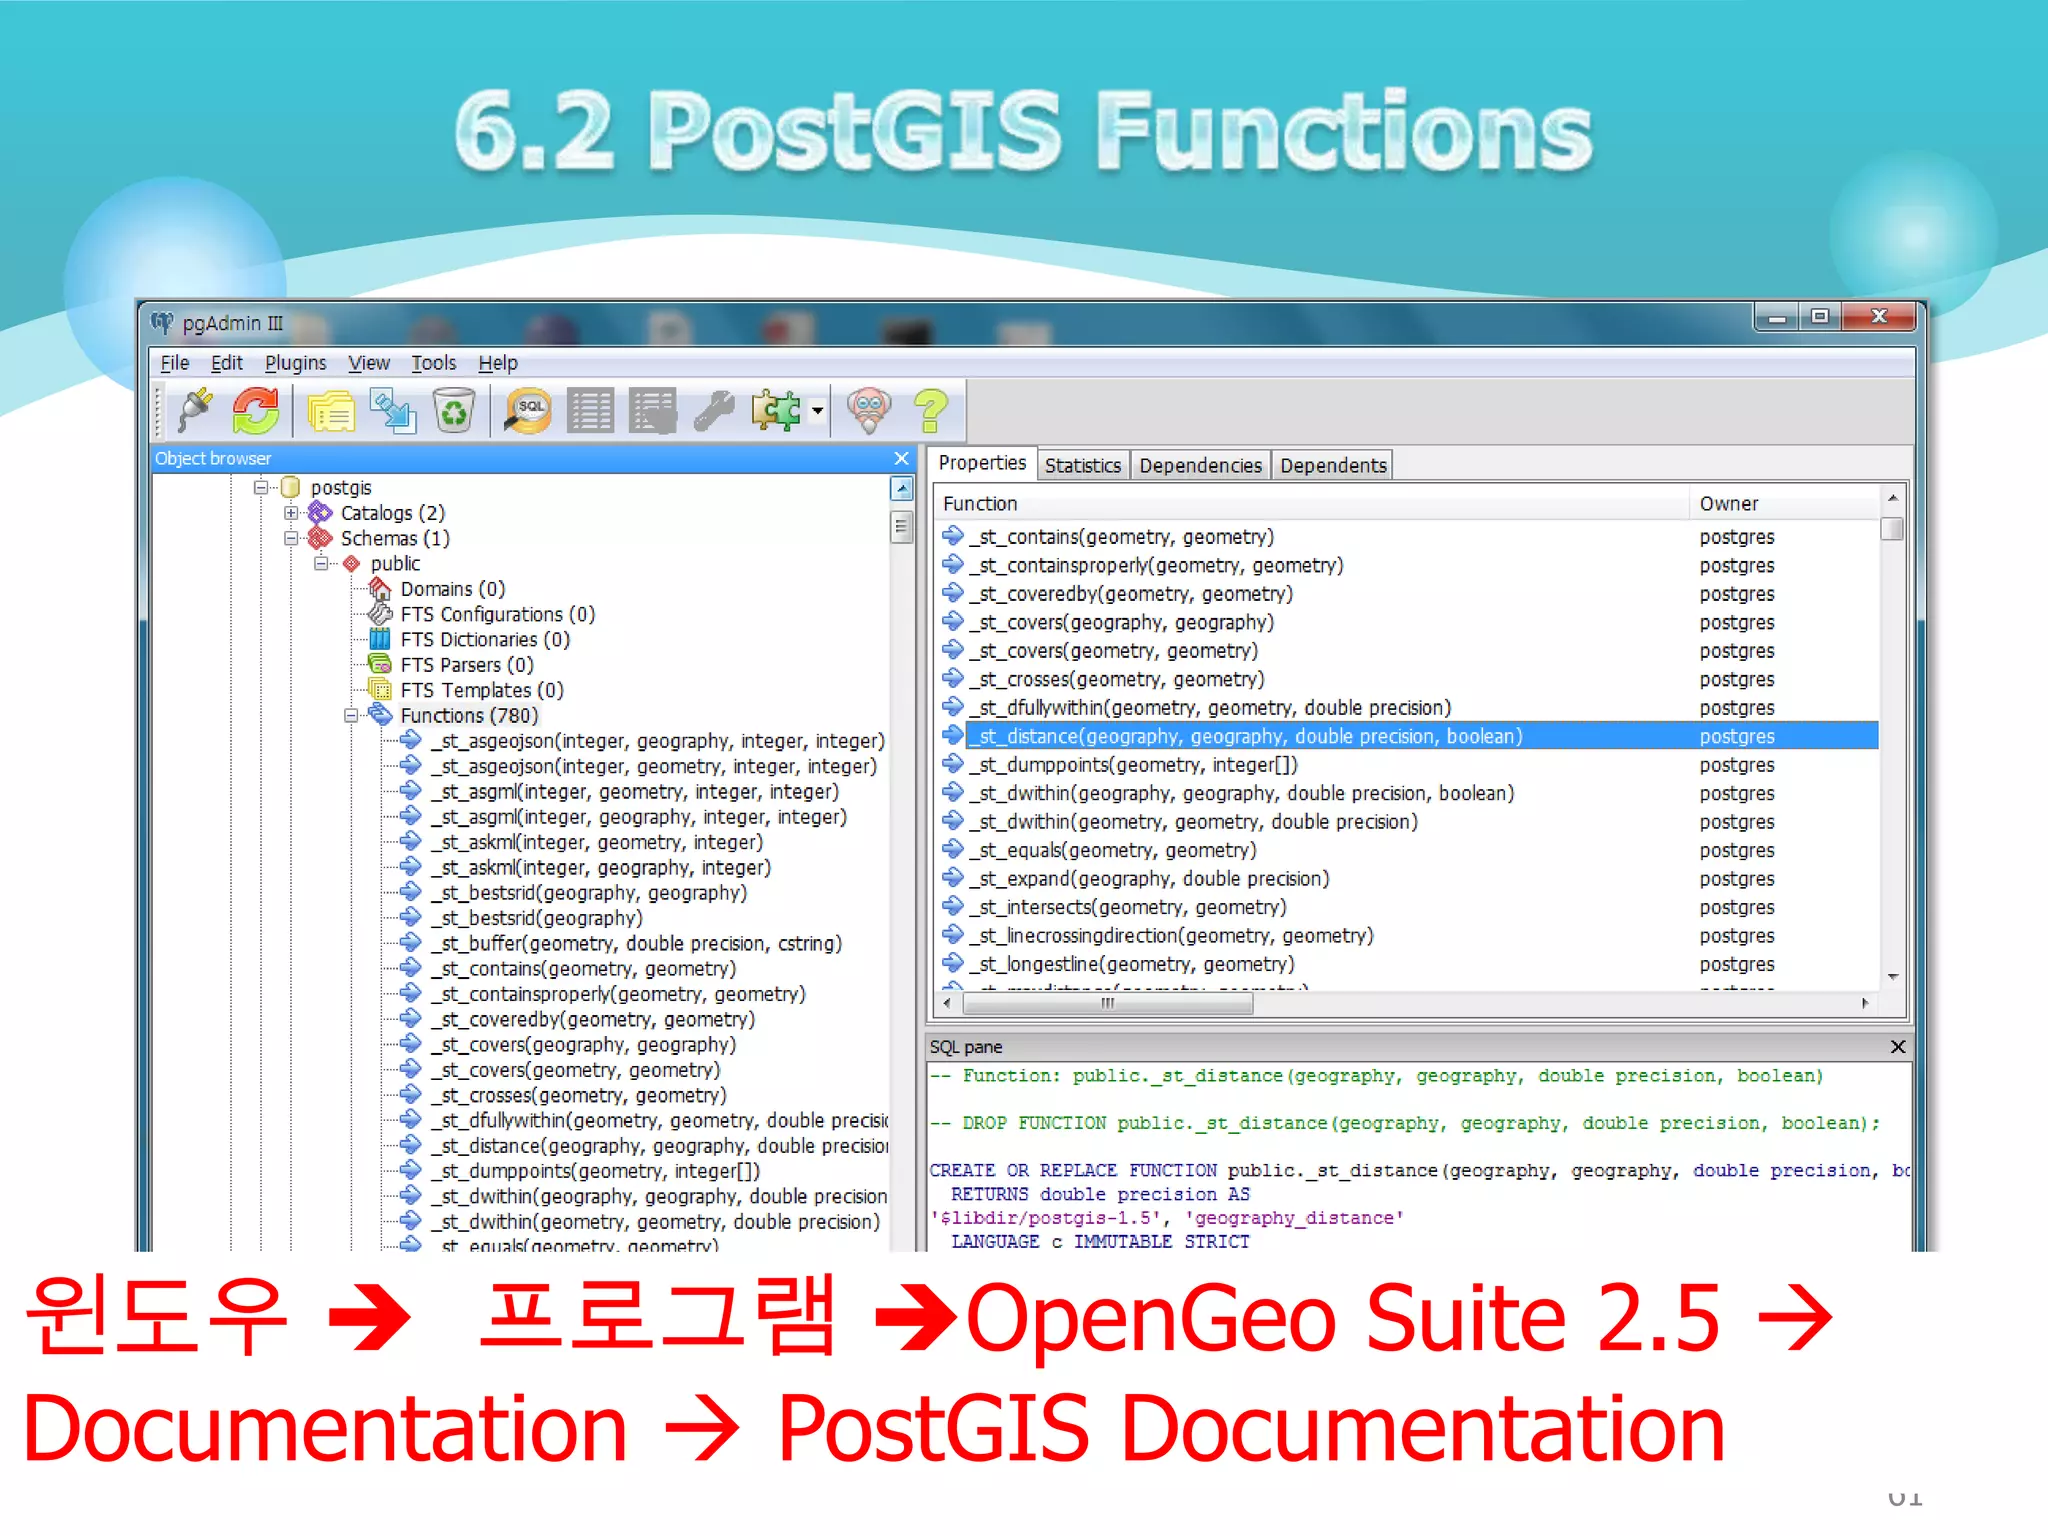The height and width of the screenshot is (1536, 2048).
Task: Switch to the Dependencies tab
Action: (x=1200, y=466)
